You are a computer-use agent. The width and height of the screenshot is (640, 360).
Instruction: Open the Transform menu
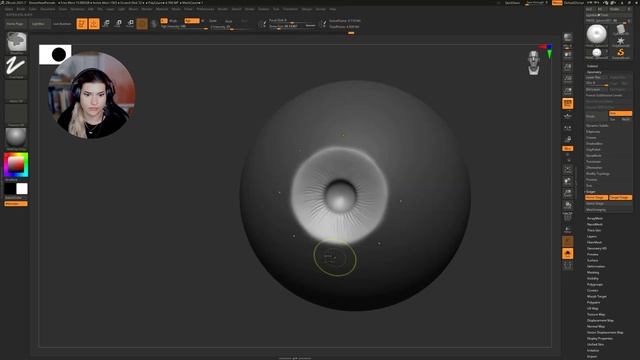tap(290, 9)
